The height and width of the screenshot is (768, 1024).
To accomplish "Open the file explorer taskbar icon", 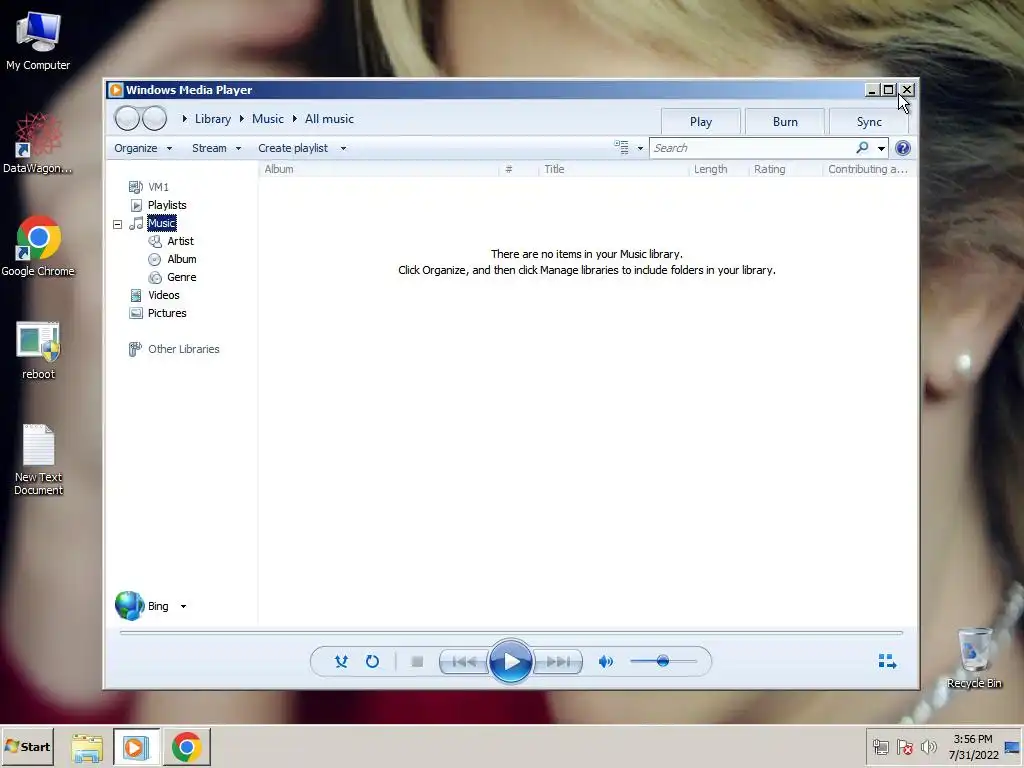I will pos(87,747).
